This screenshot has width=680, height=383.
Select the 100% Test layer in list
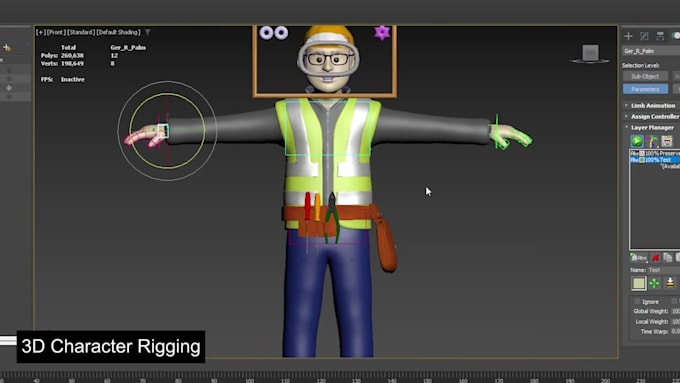(x=655, y=160)
